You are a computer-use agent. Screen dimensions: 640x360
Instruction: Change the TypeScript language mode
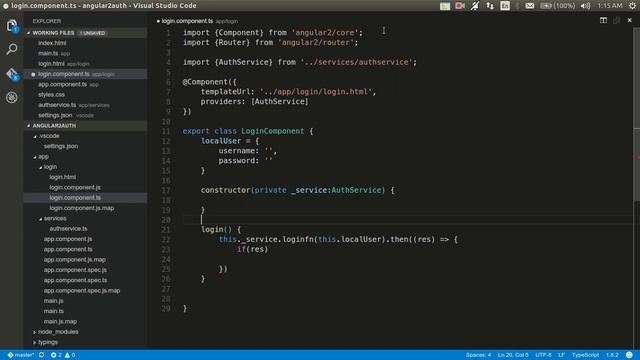(x=585, y=355)
